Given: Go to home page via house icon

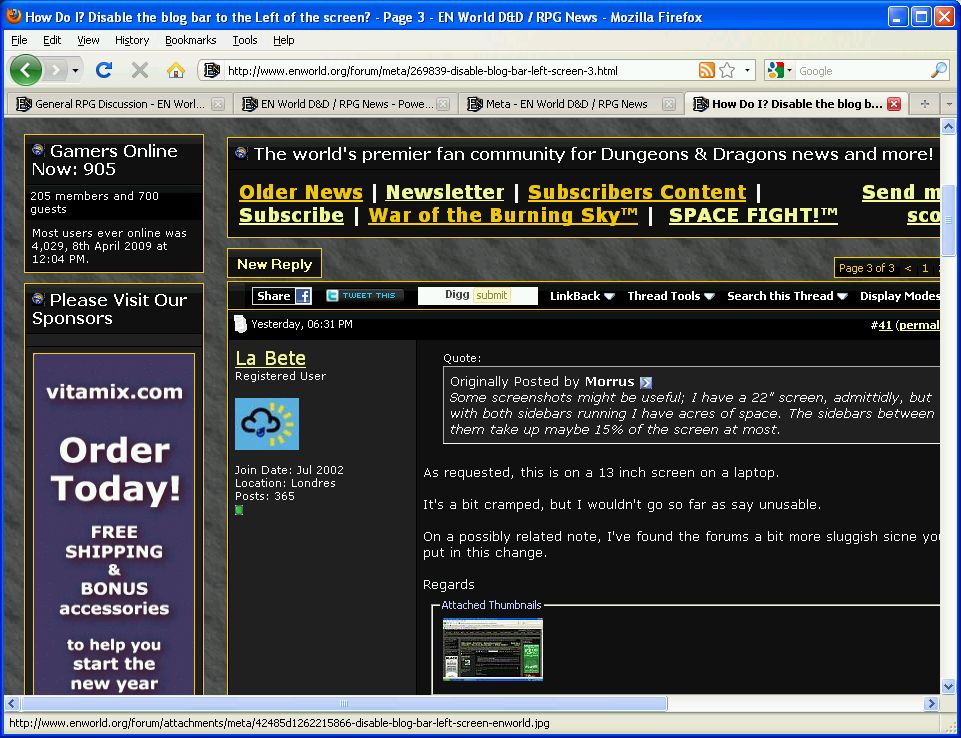Looking at the screenshot, I should point(176,70).
